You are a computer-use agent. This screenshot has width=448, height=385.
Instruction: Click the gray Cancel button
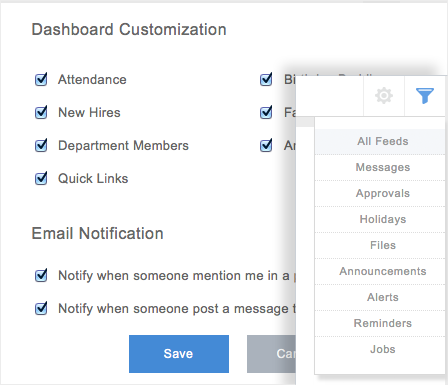(x=271, y=354)
